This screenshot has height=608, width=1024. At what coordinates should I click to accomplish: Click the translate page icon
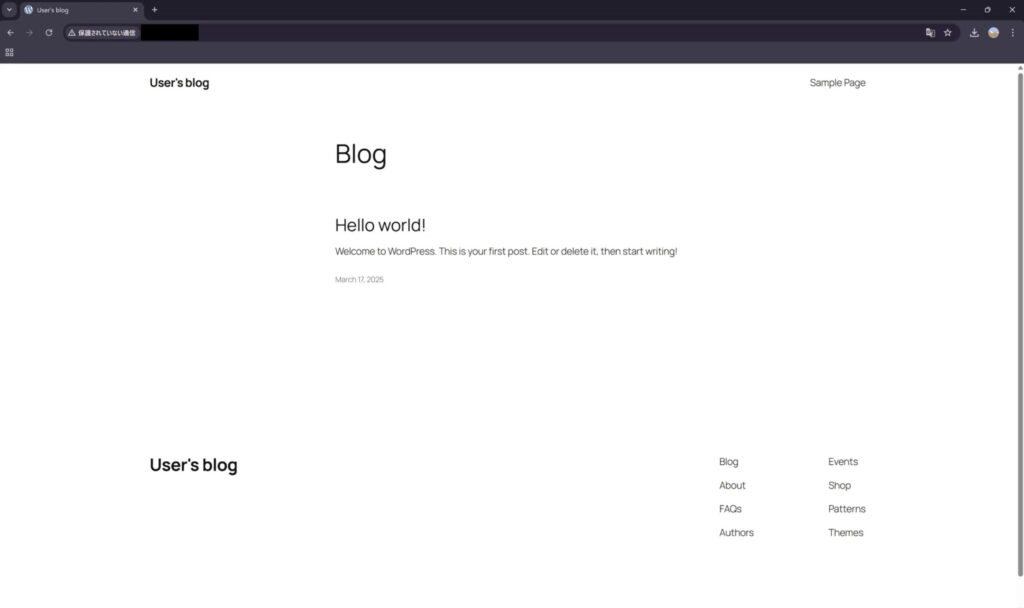(930, 32)
